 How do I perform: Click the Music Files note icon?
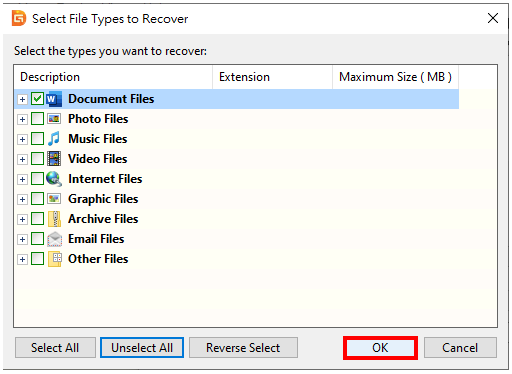pyautogui.click(x=54, y=139)
